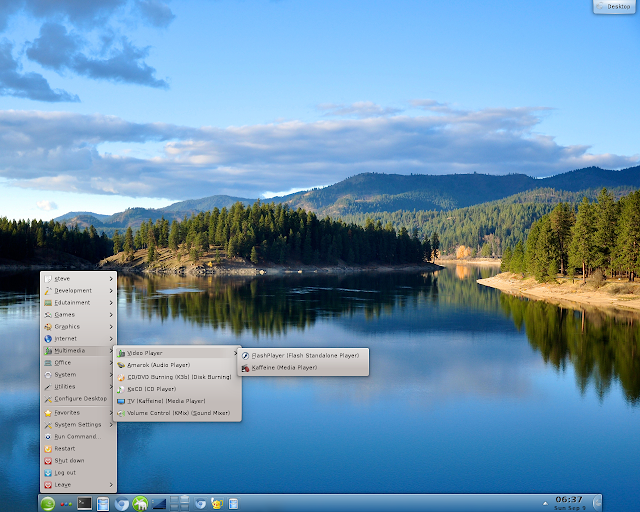
Task: Click the Favorites star icon
Action: (x=48, y=413)
